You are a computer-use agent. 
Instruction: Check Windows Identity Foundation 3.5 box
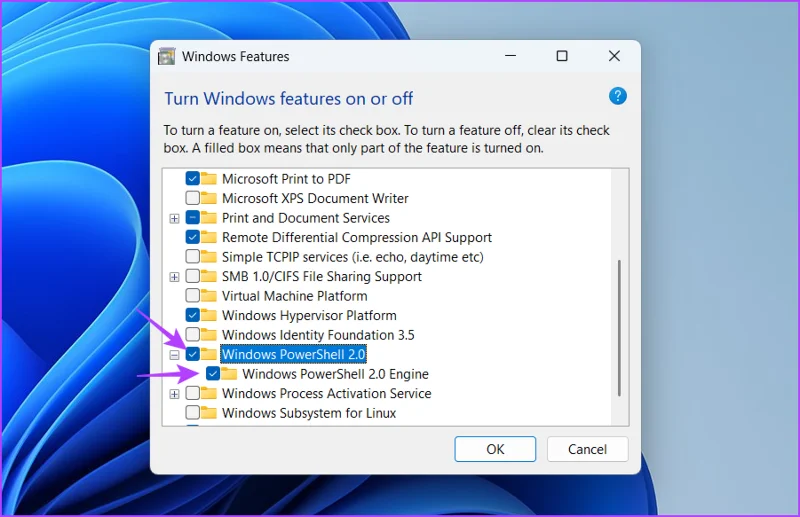click(192, 335)
